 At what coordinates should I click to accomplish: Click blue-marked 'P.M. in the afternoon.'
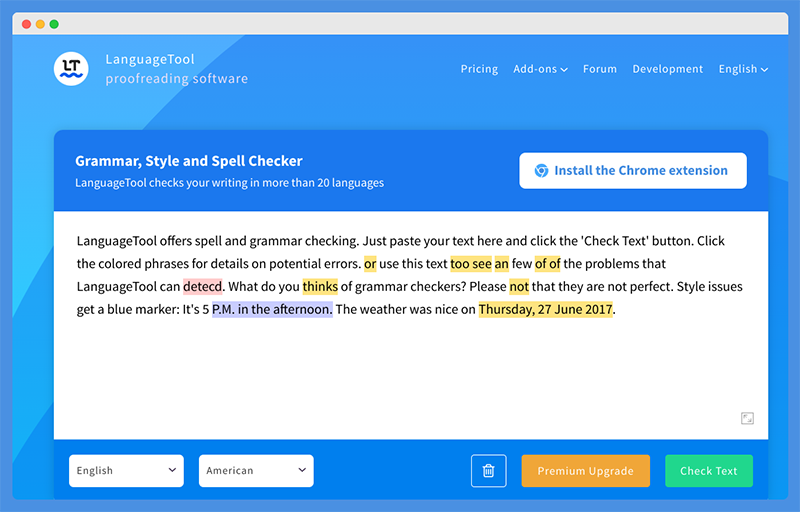click(272, 310)
